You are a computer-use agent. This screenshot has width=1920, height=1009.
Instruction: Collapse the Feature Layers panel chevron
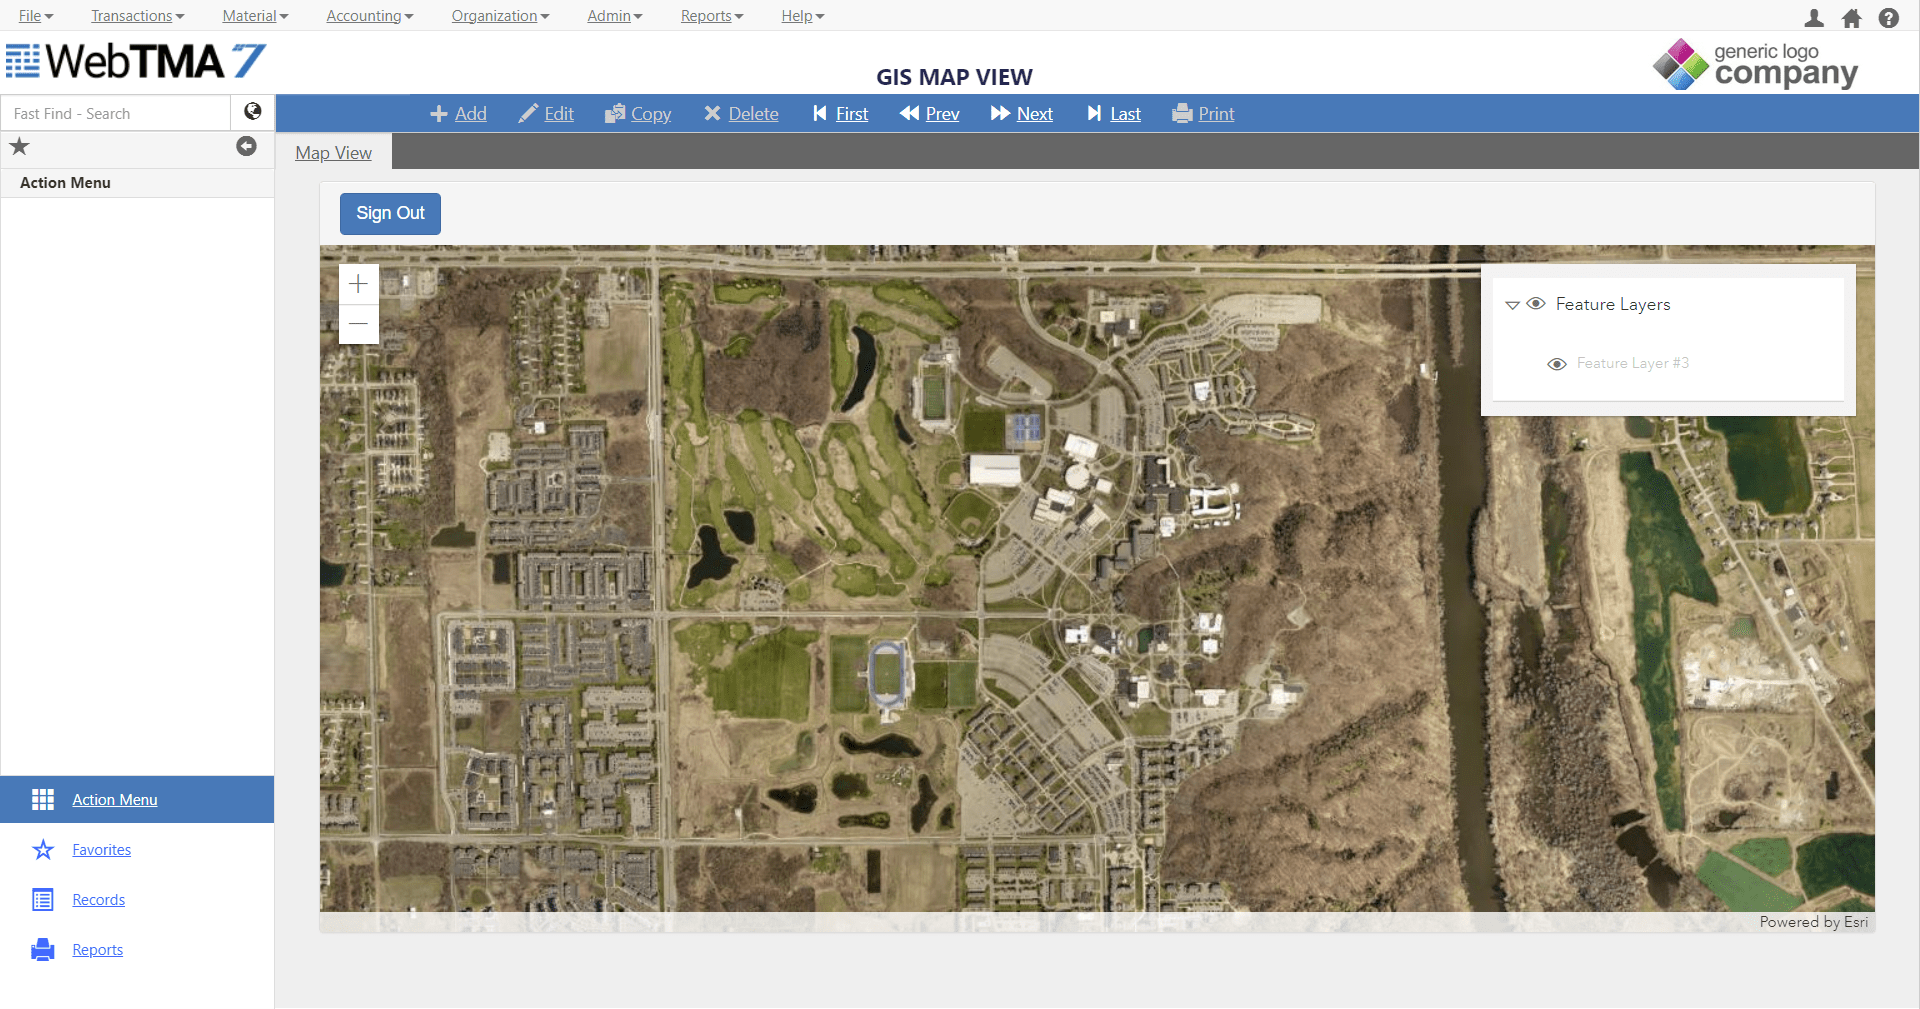coord(1511,304)
